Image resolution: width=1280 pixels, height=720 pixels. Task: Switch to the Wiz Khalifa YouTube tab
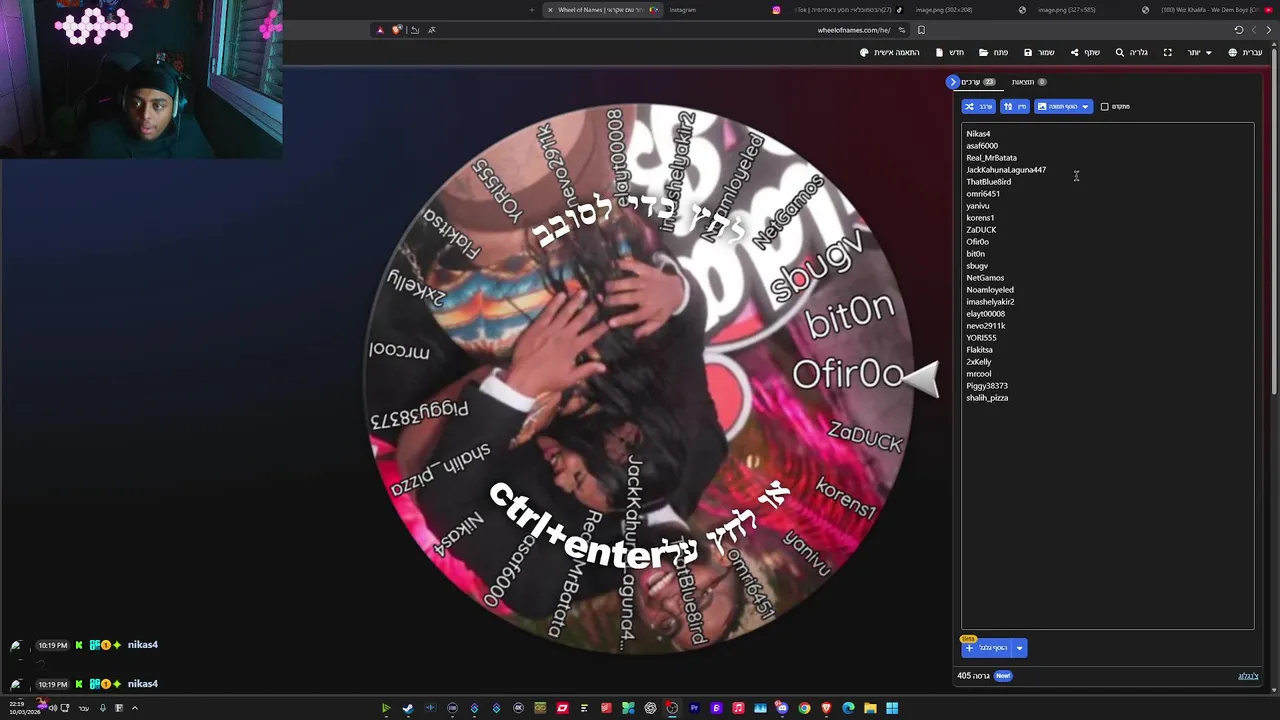pyautogui.click(x=1215, y=10)
